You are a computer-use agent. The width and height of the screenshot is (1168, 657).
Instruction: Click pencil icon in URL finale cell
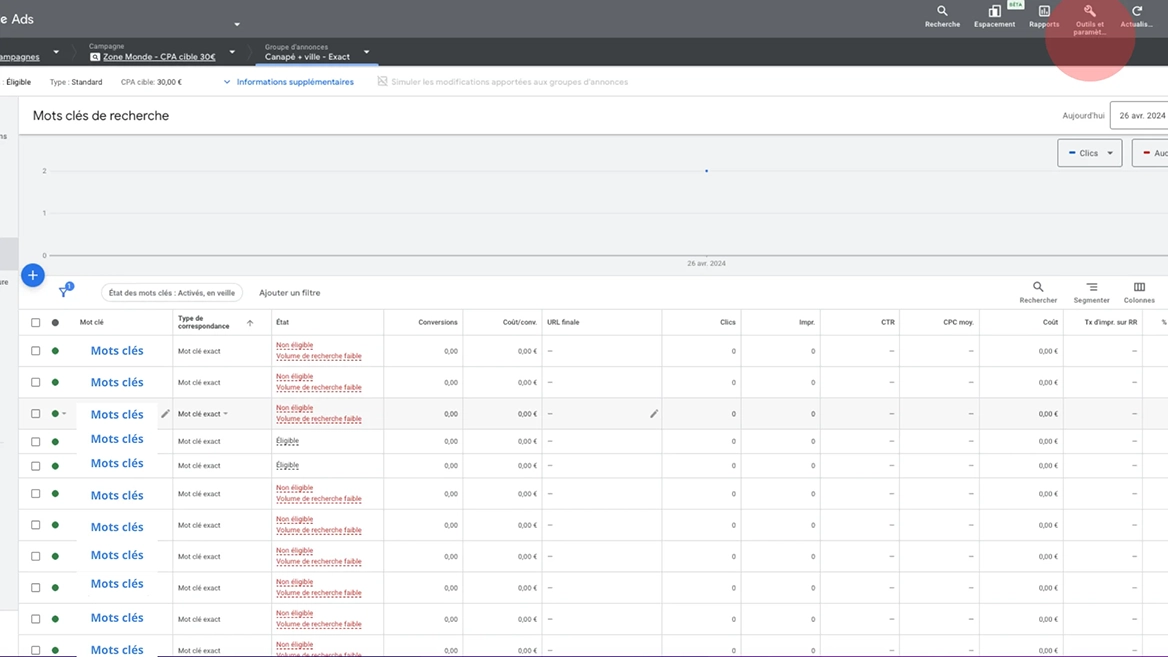[654, 413]
